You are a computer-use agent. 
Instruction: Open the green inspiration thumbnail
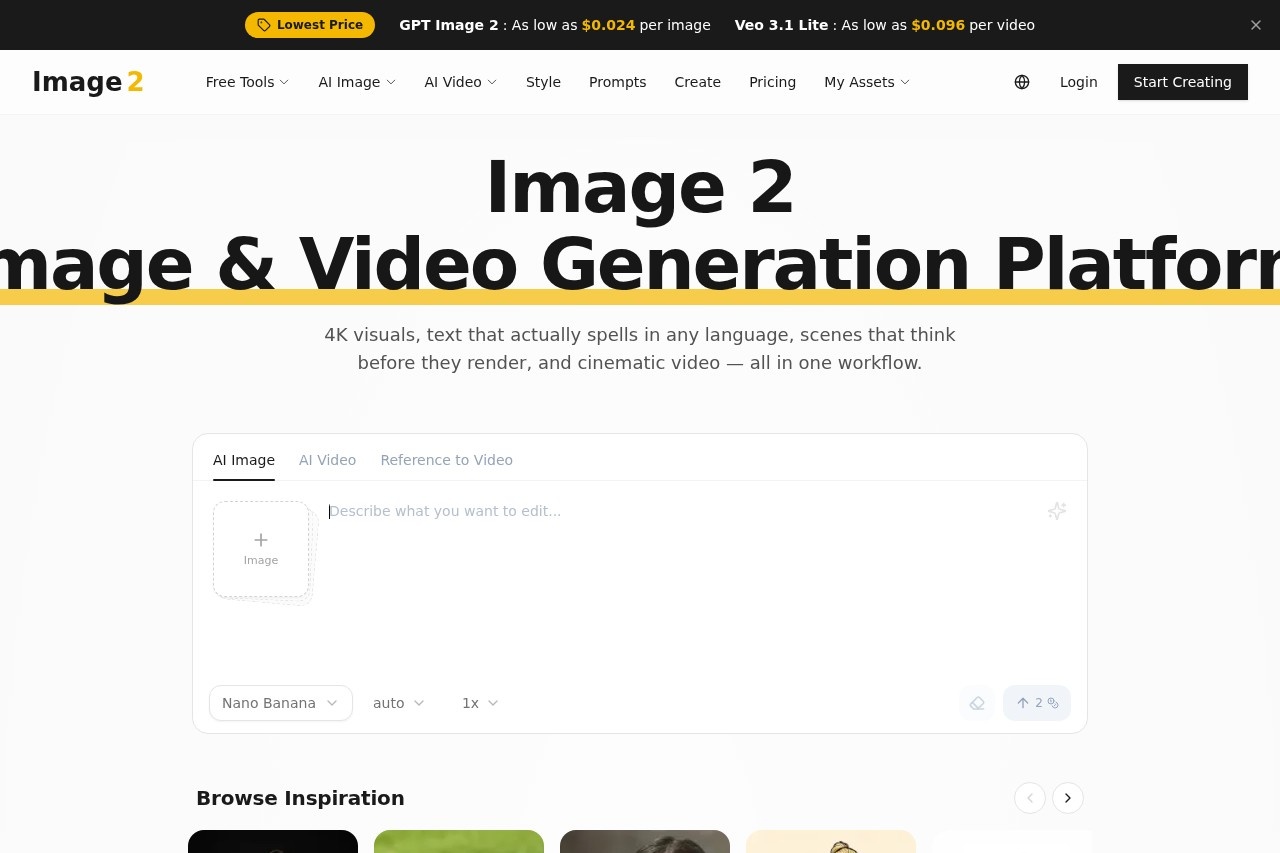click(459, 841)
